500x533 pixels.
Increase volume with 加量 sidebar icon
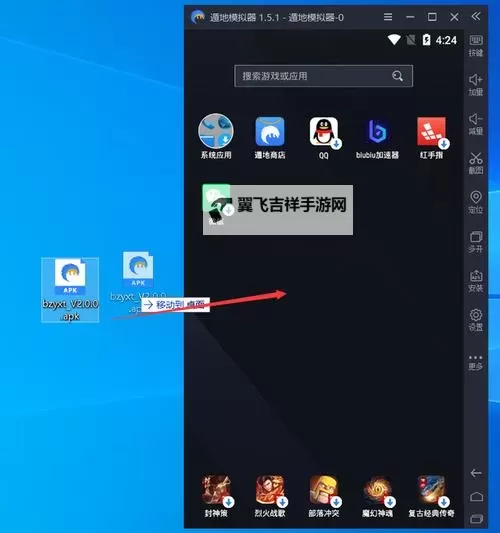coord(476,85)
